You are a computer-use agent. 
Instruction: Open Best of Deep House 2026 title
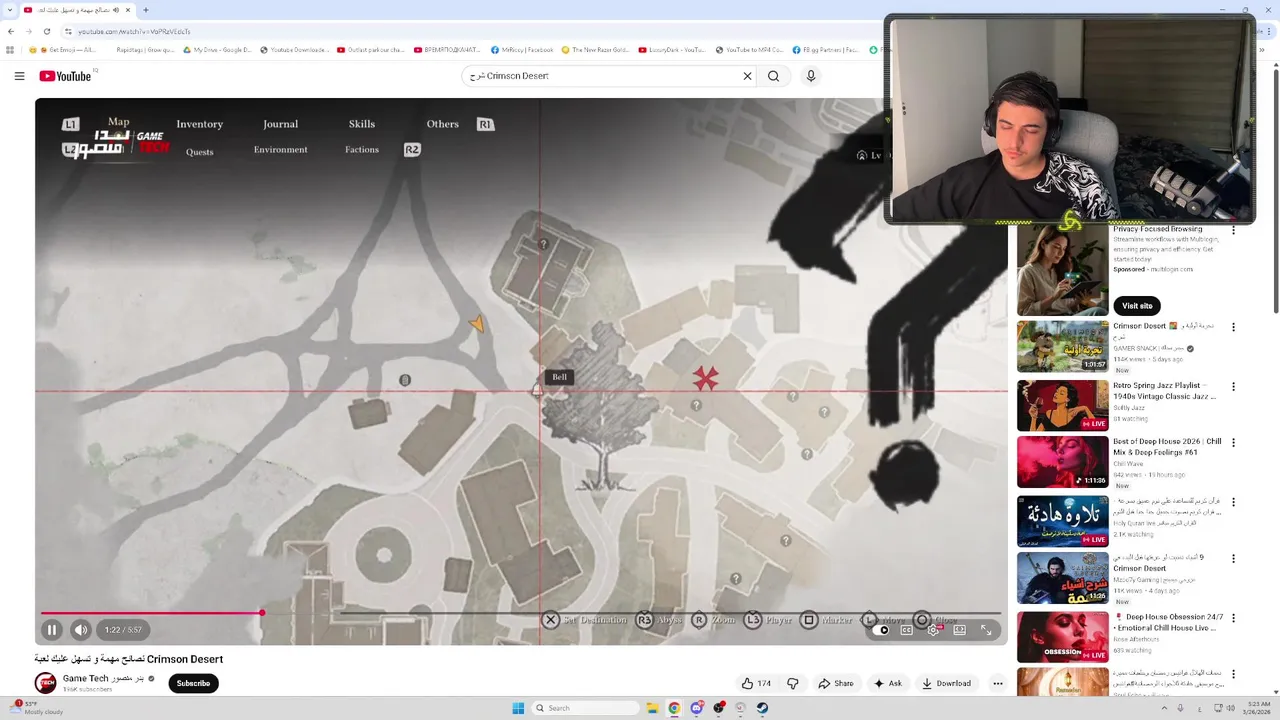pos(1168,446)
